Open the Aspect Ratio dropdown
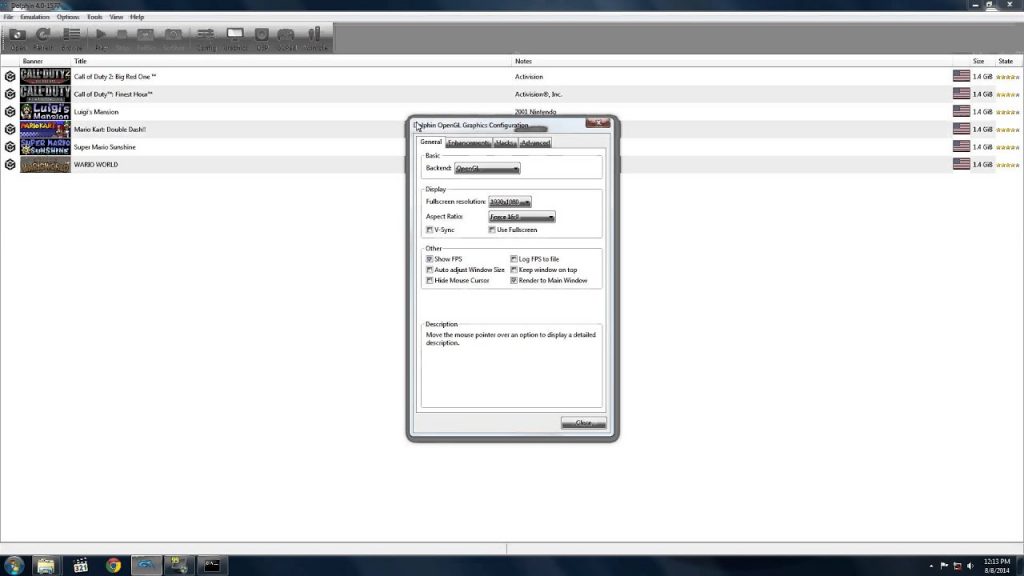 521,216
